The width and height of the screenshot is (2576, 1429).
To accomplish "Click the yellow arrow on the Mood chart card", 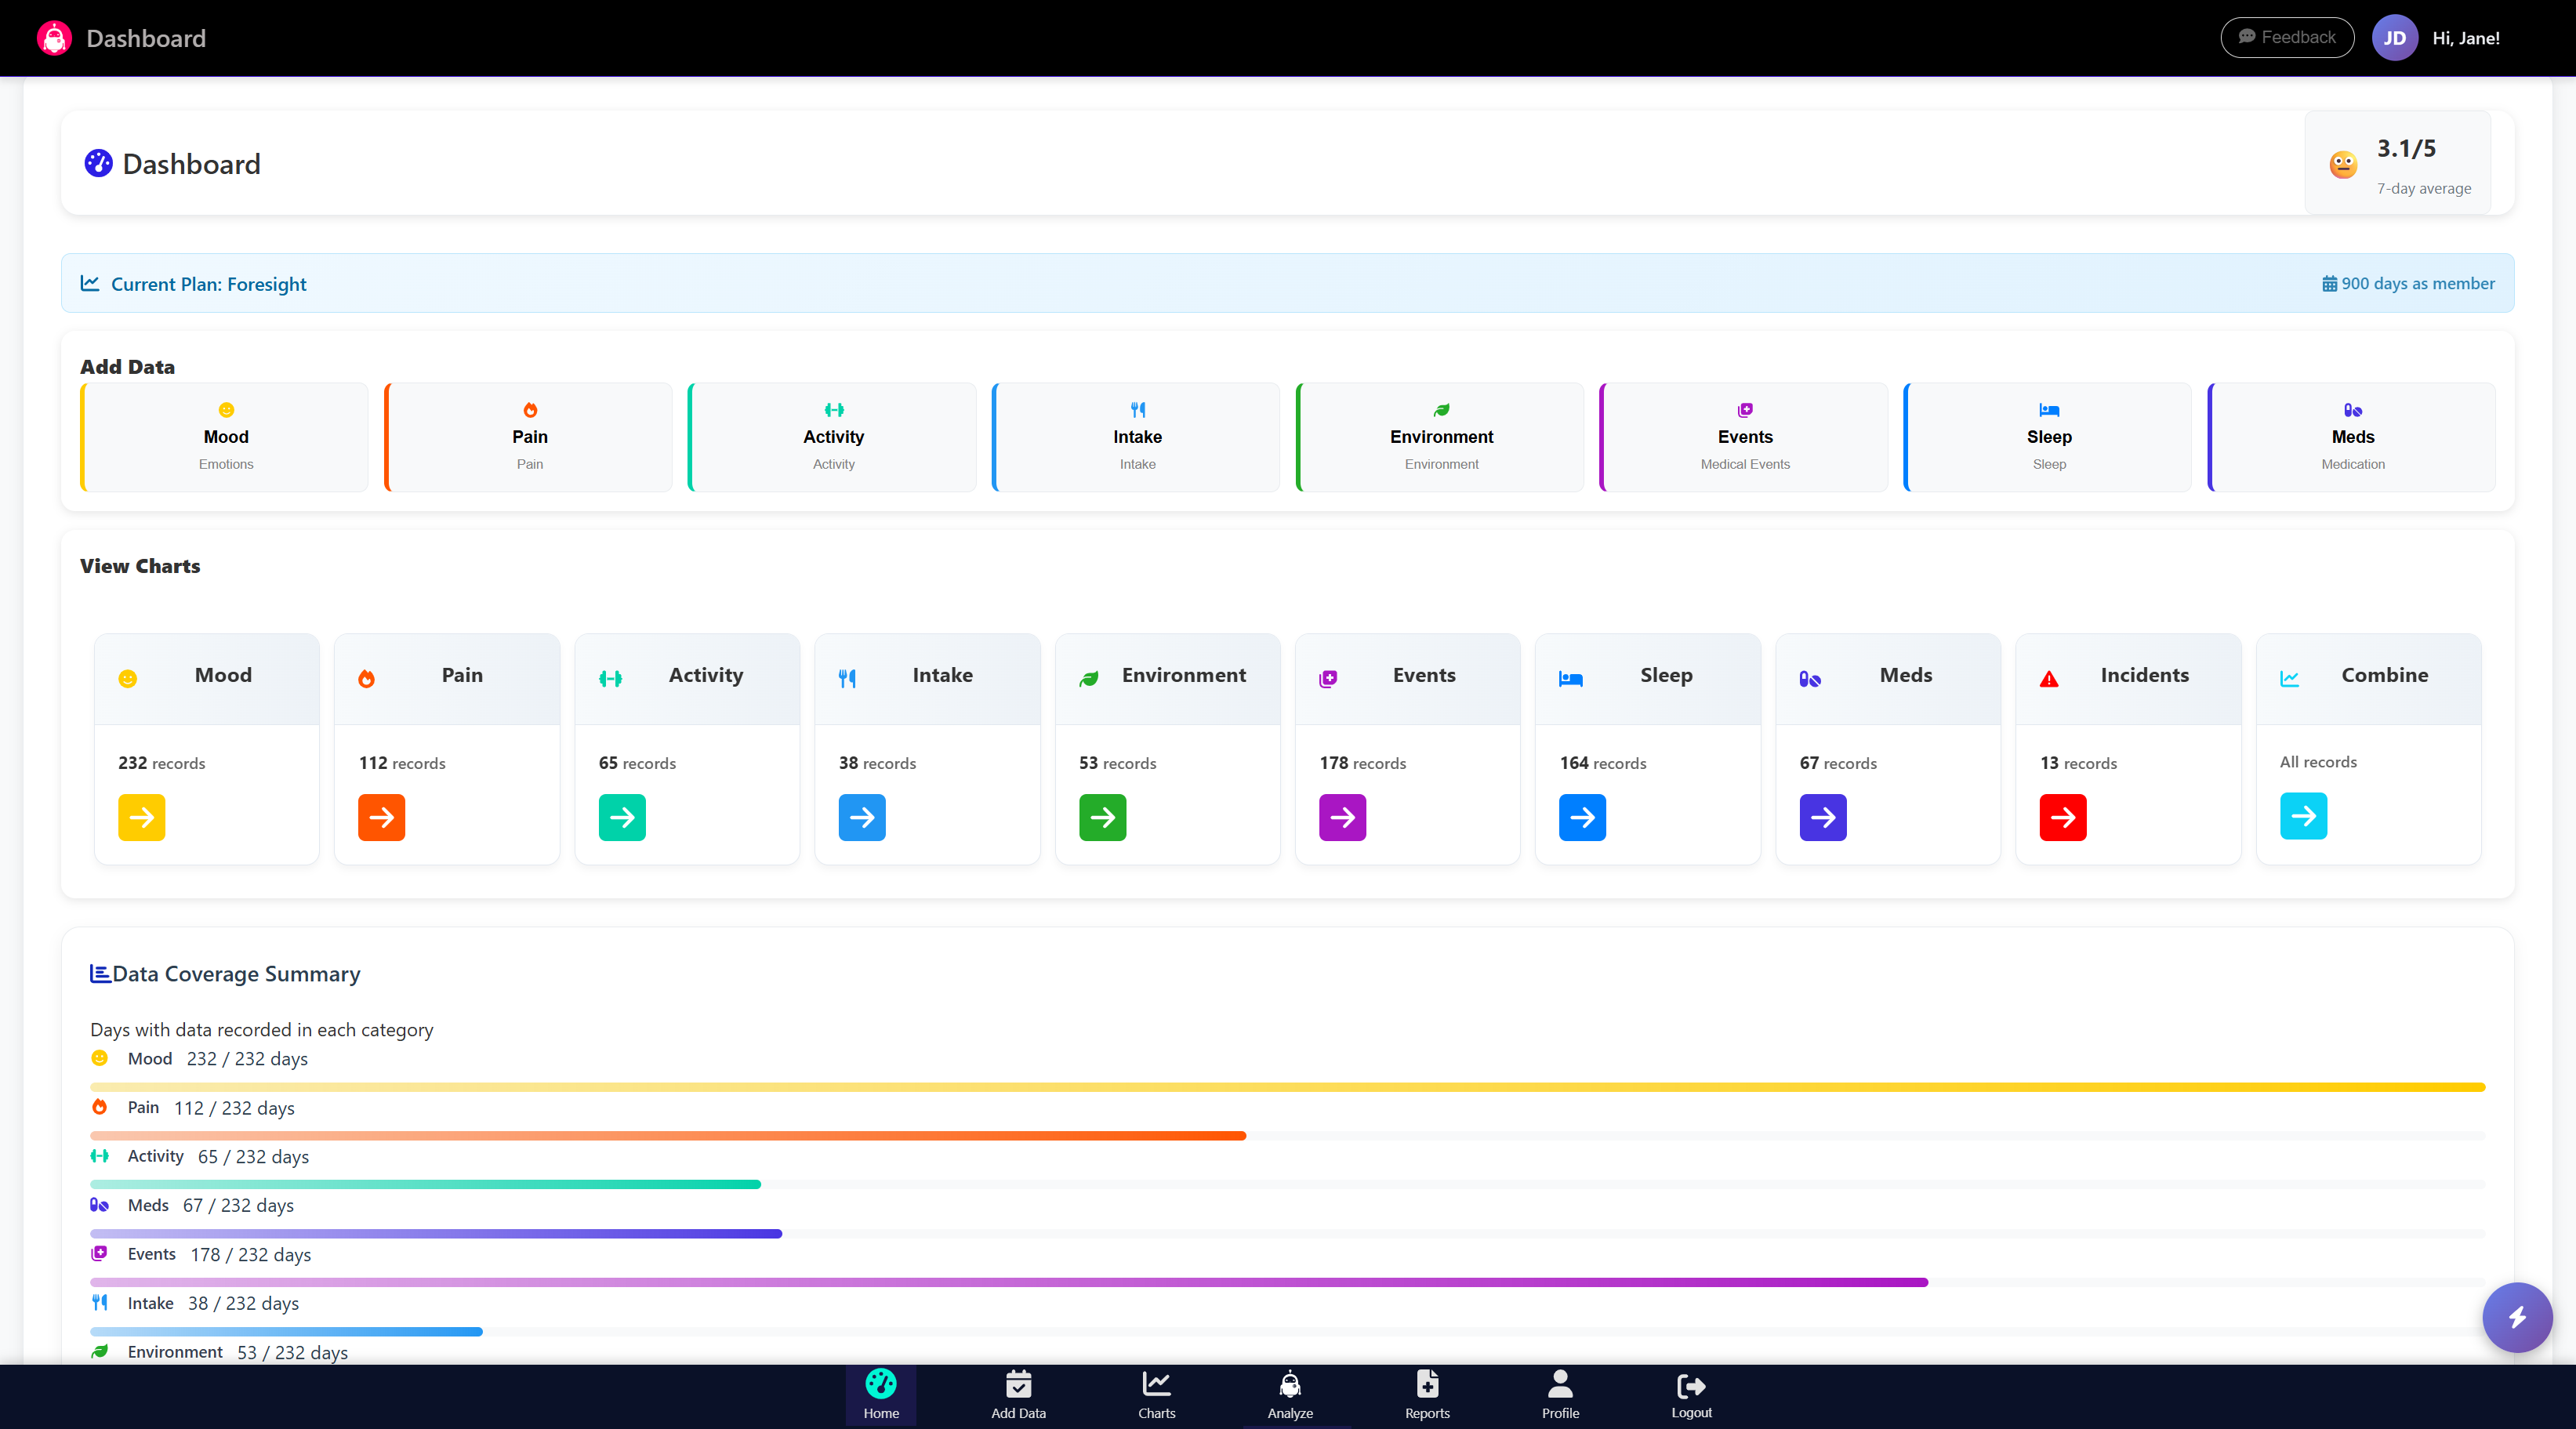I will 141,817.
